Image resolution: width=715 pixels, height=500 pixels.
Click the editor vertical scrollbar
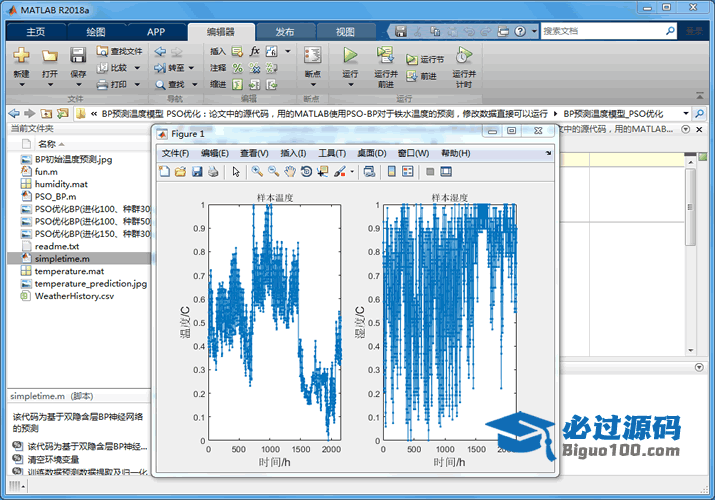click(x=691, y=206)
